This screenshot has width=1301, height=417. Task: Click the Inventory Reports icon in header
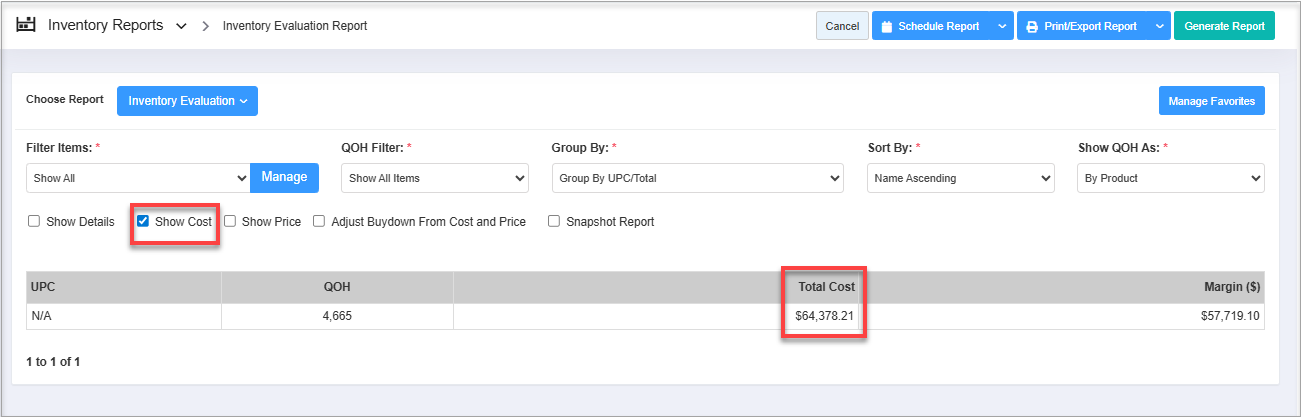[27, 26]
